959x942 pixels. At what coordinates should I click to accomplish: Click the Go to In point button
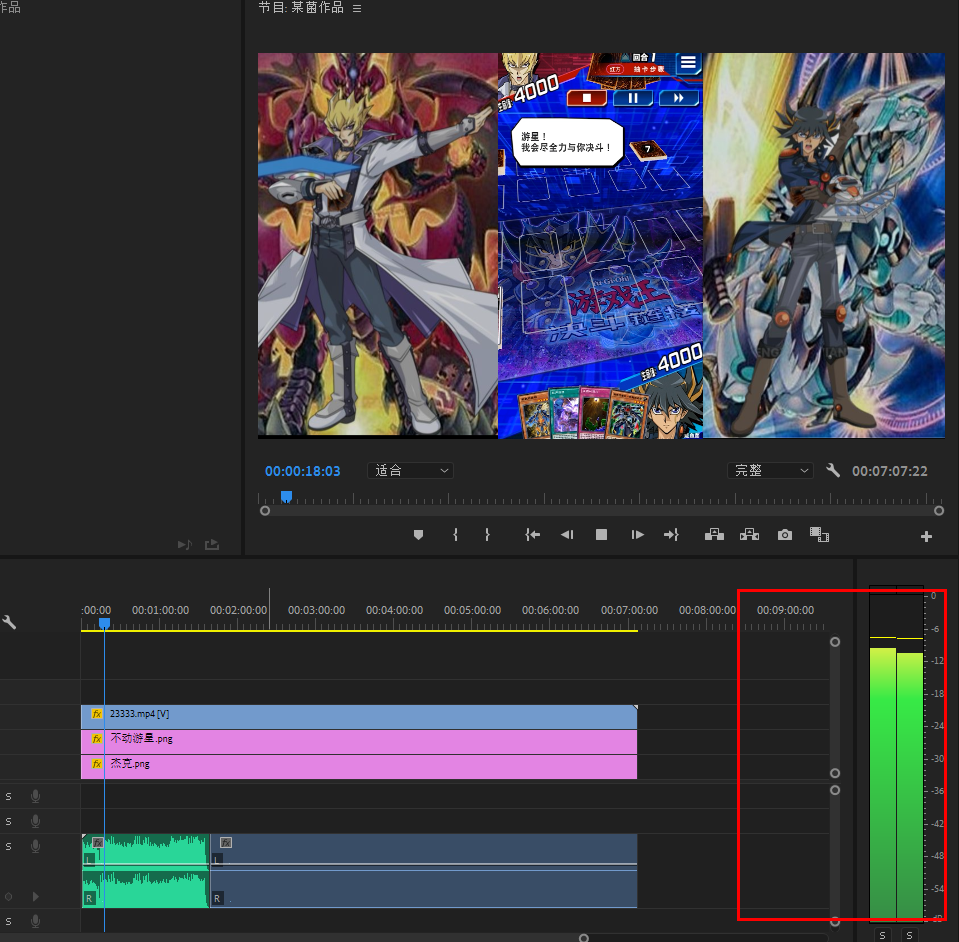click(x=532, y=535)
